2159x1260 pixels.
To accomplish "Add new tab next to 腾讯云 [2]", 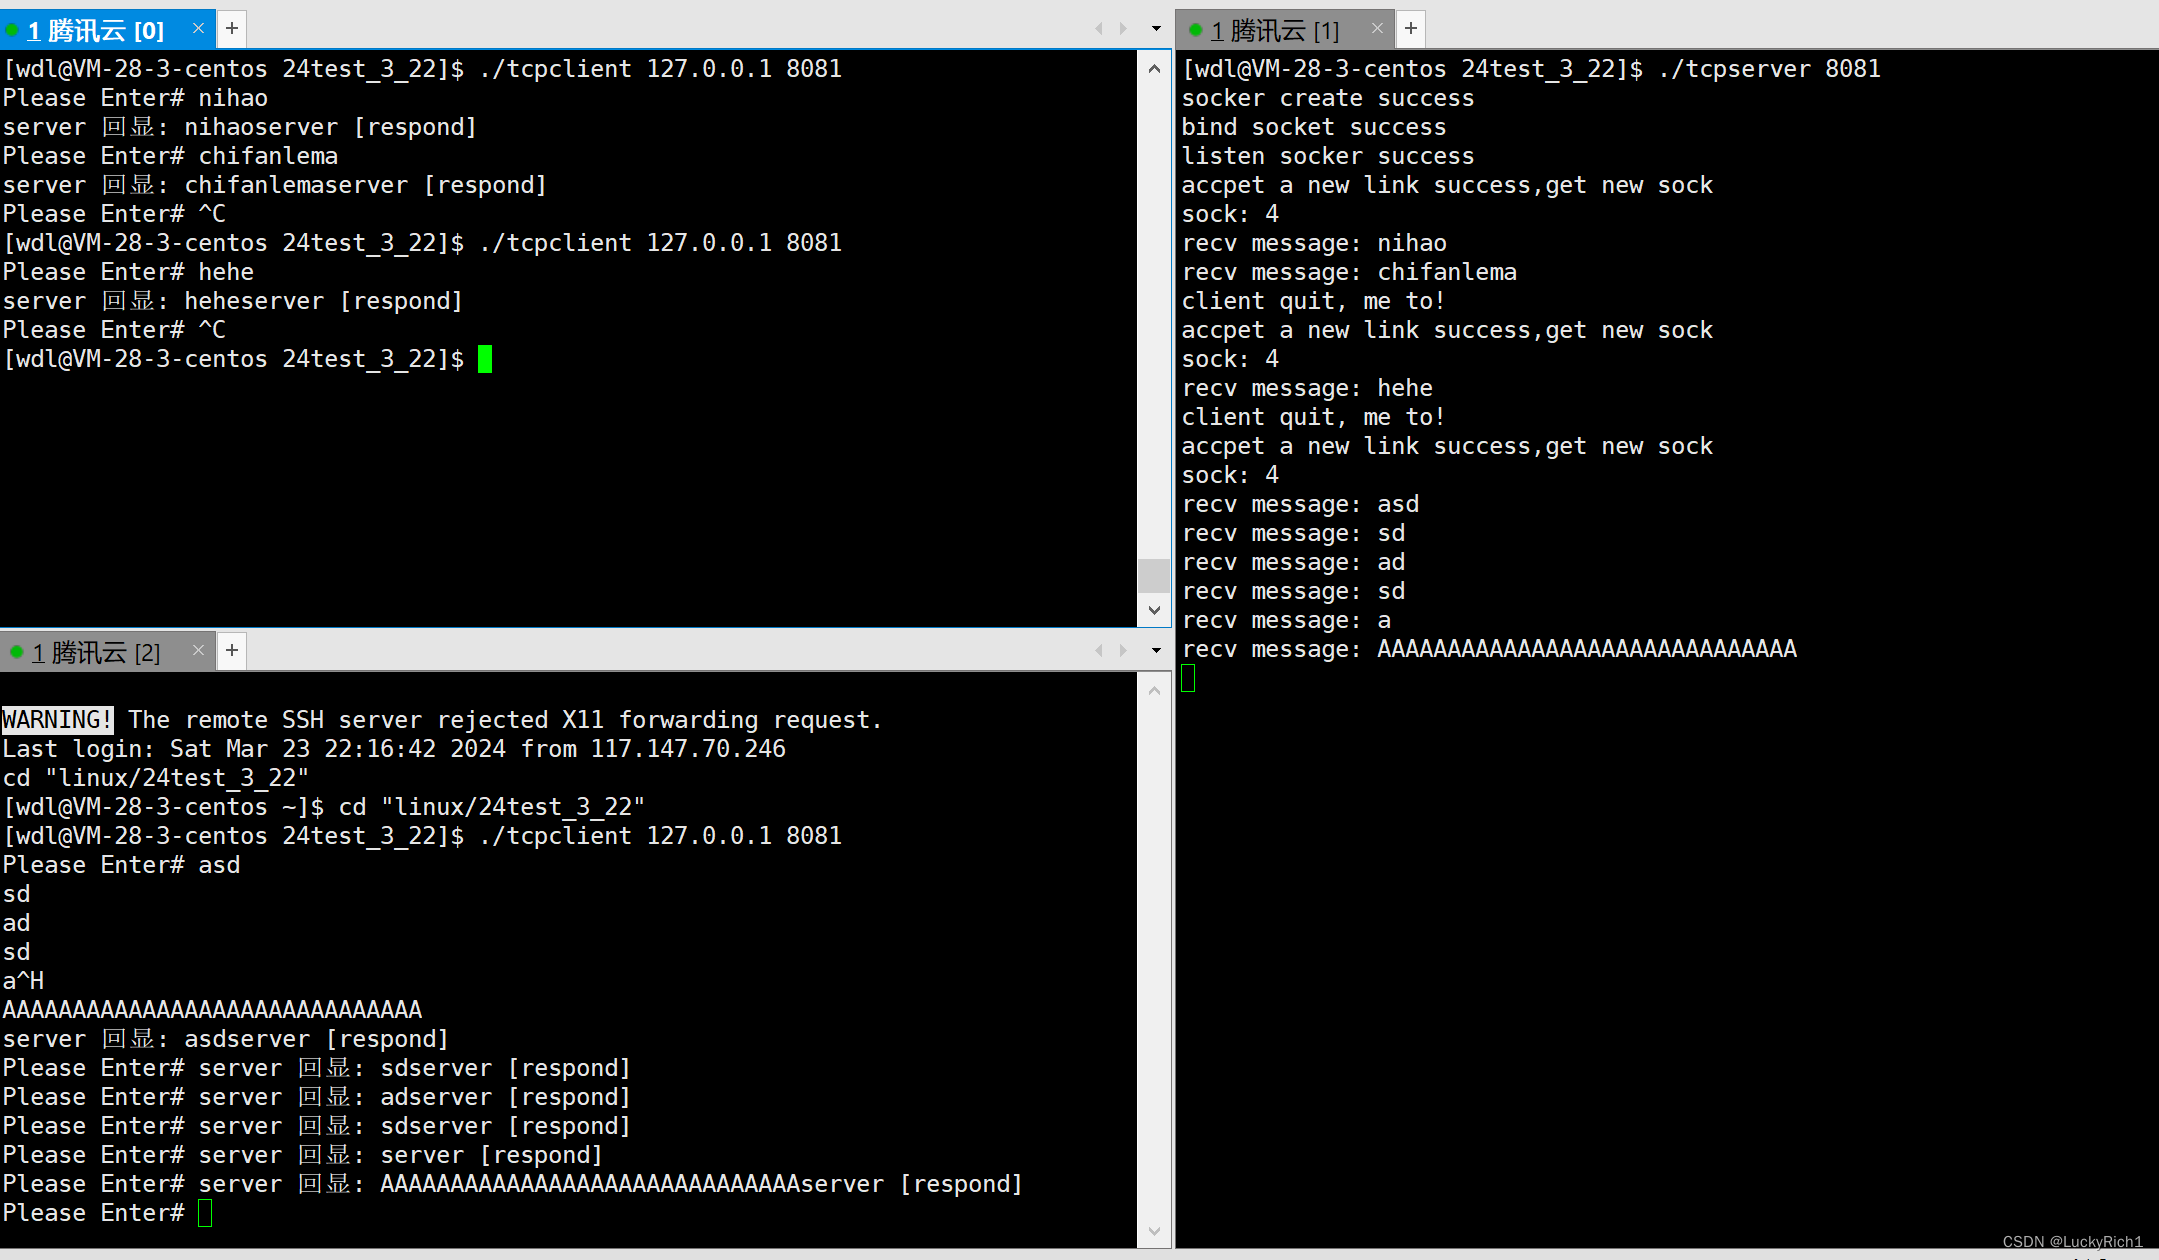I will point(232,650).
